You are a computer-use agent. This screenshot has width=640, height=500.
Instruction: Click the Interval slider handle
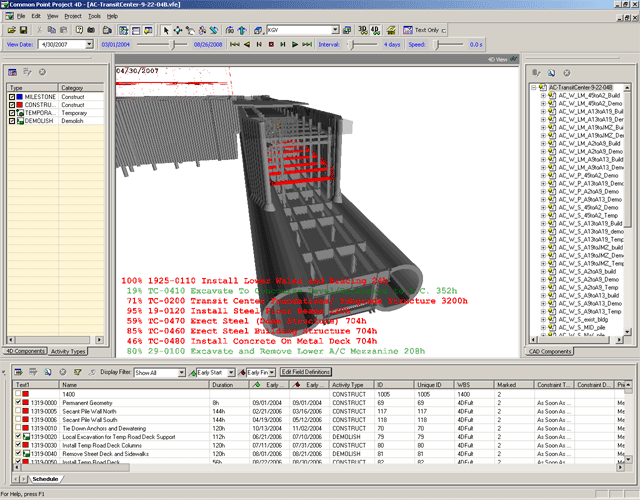click(352, 44)
